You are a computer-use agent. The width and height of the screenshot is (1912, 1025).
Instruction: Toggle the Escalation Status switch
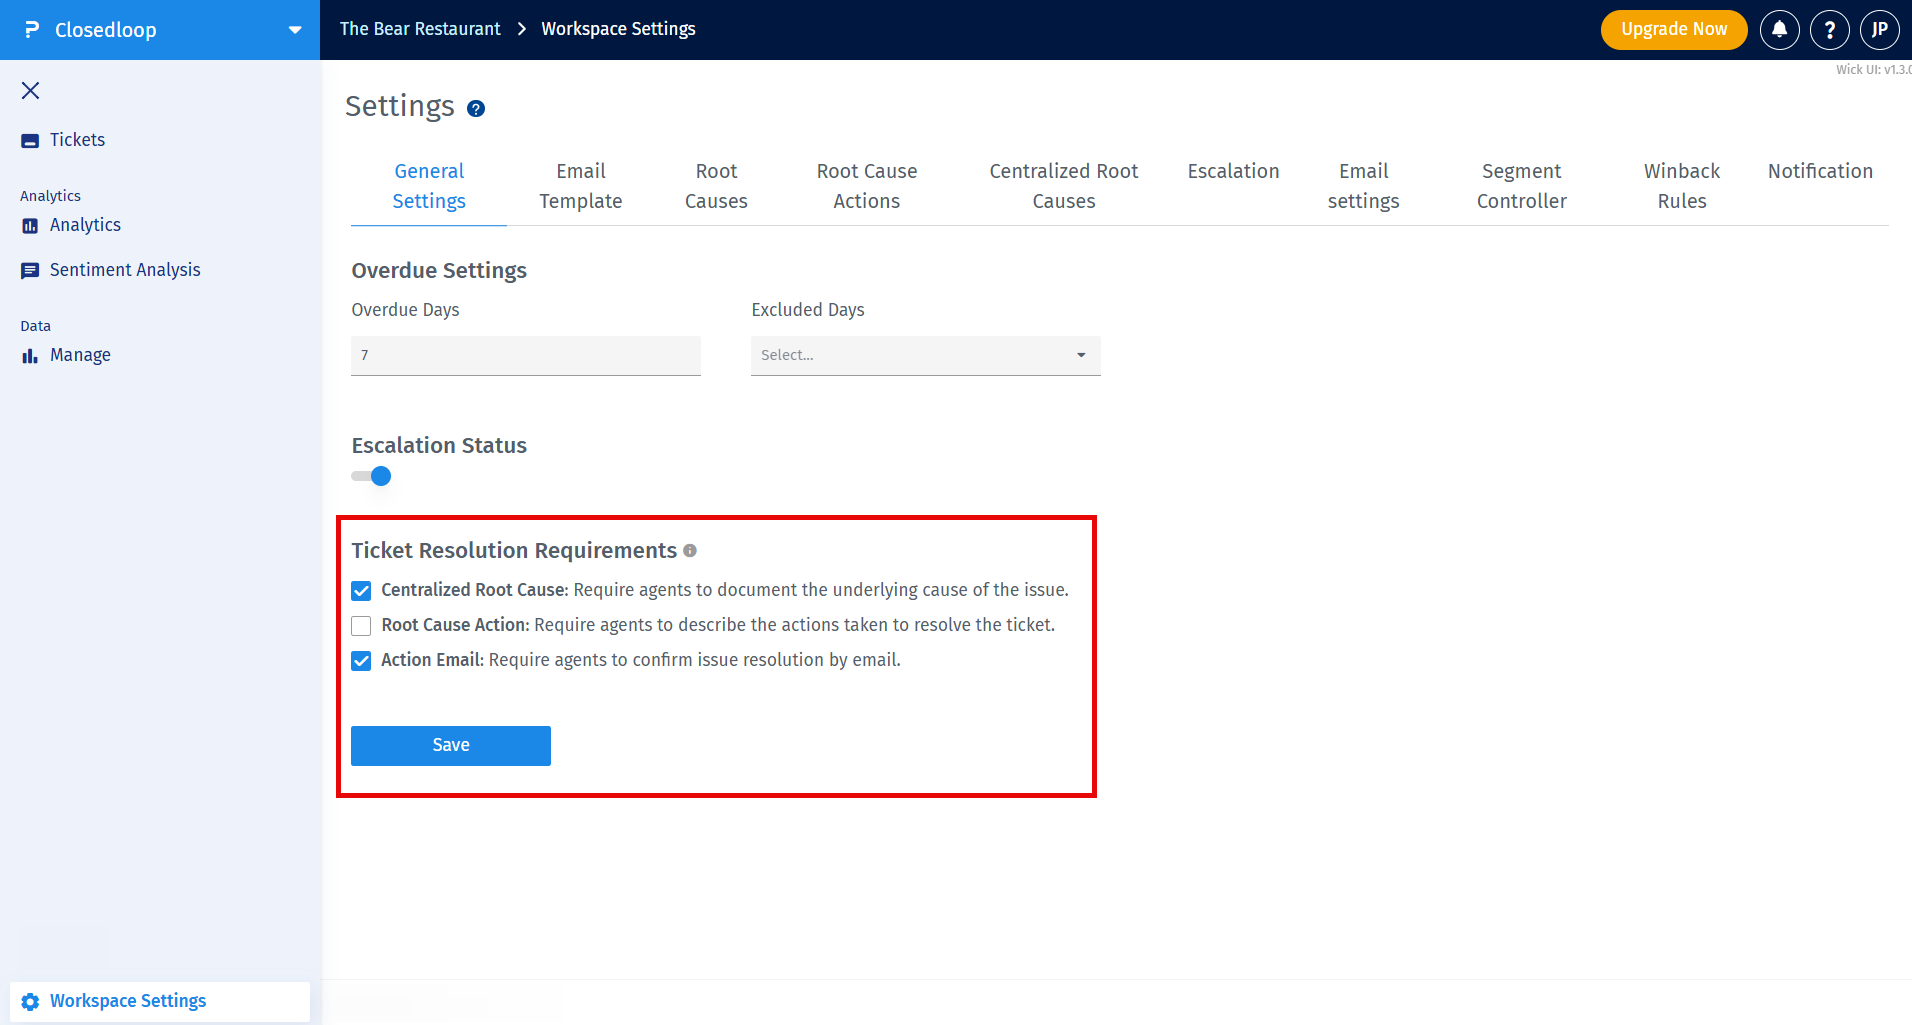[x=372, y=477]
